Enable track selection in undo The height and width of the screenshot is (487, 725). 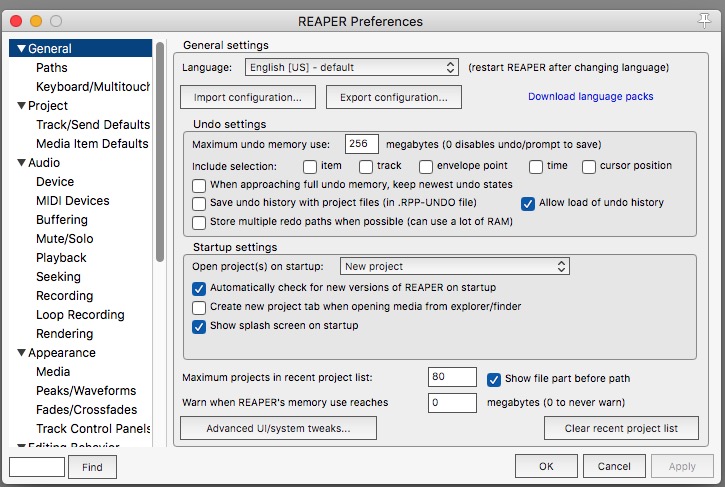[x=366, y=166]
